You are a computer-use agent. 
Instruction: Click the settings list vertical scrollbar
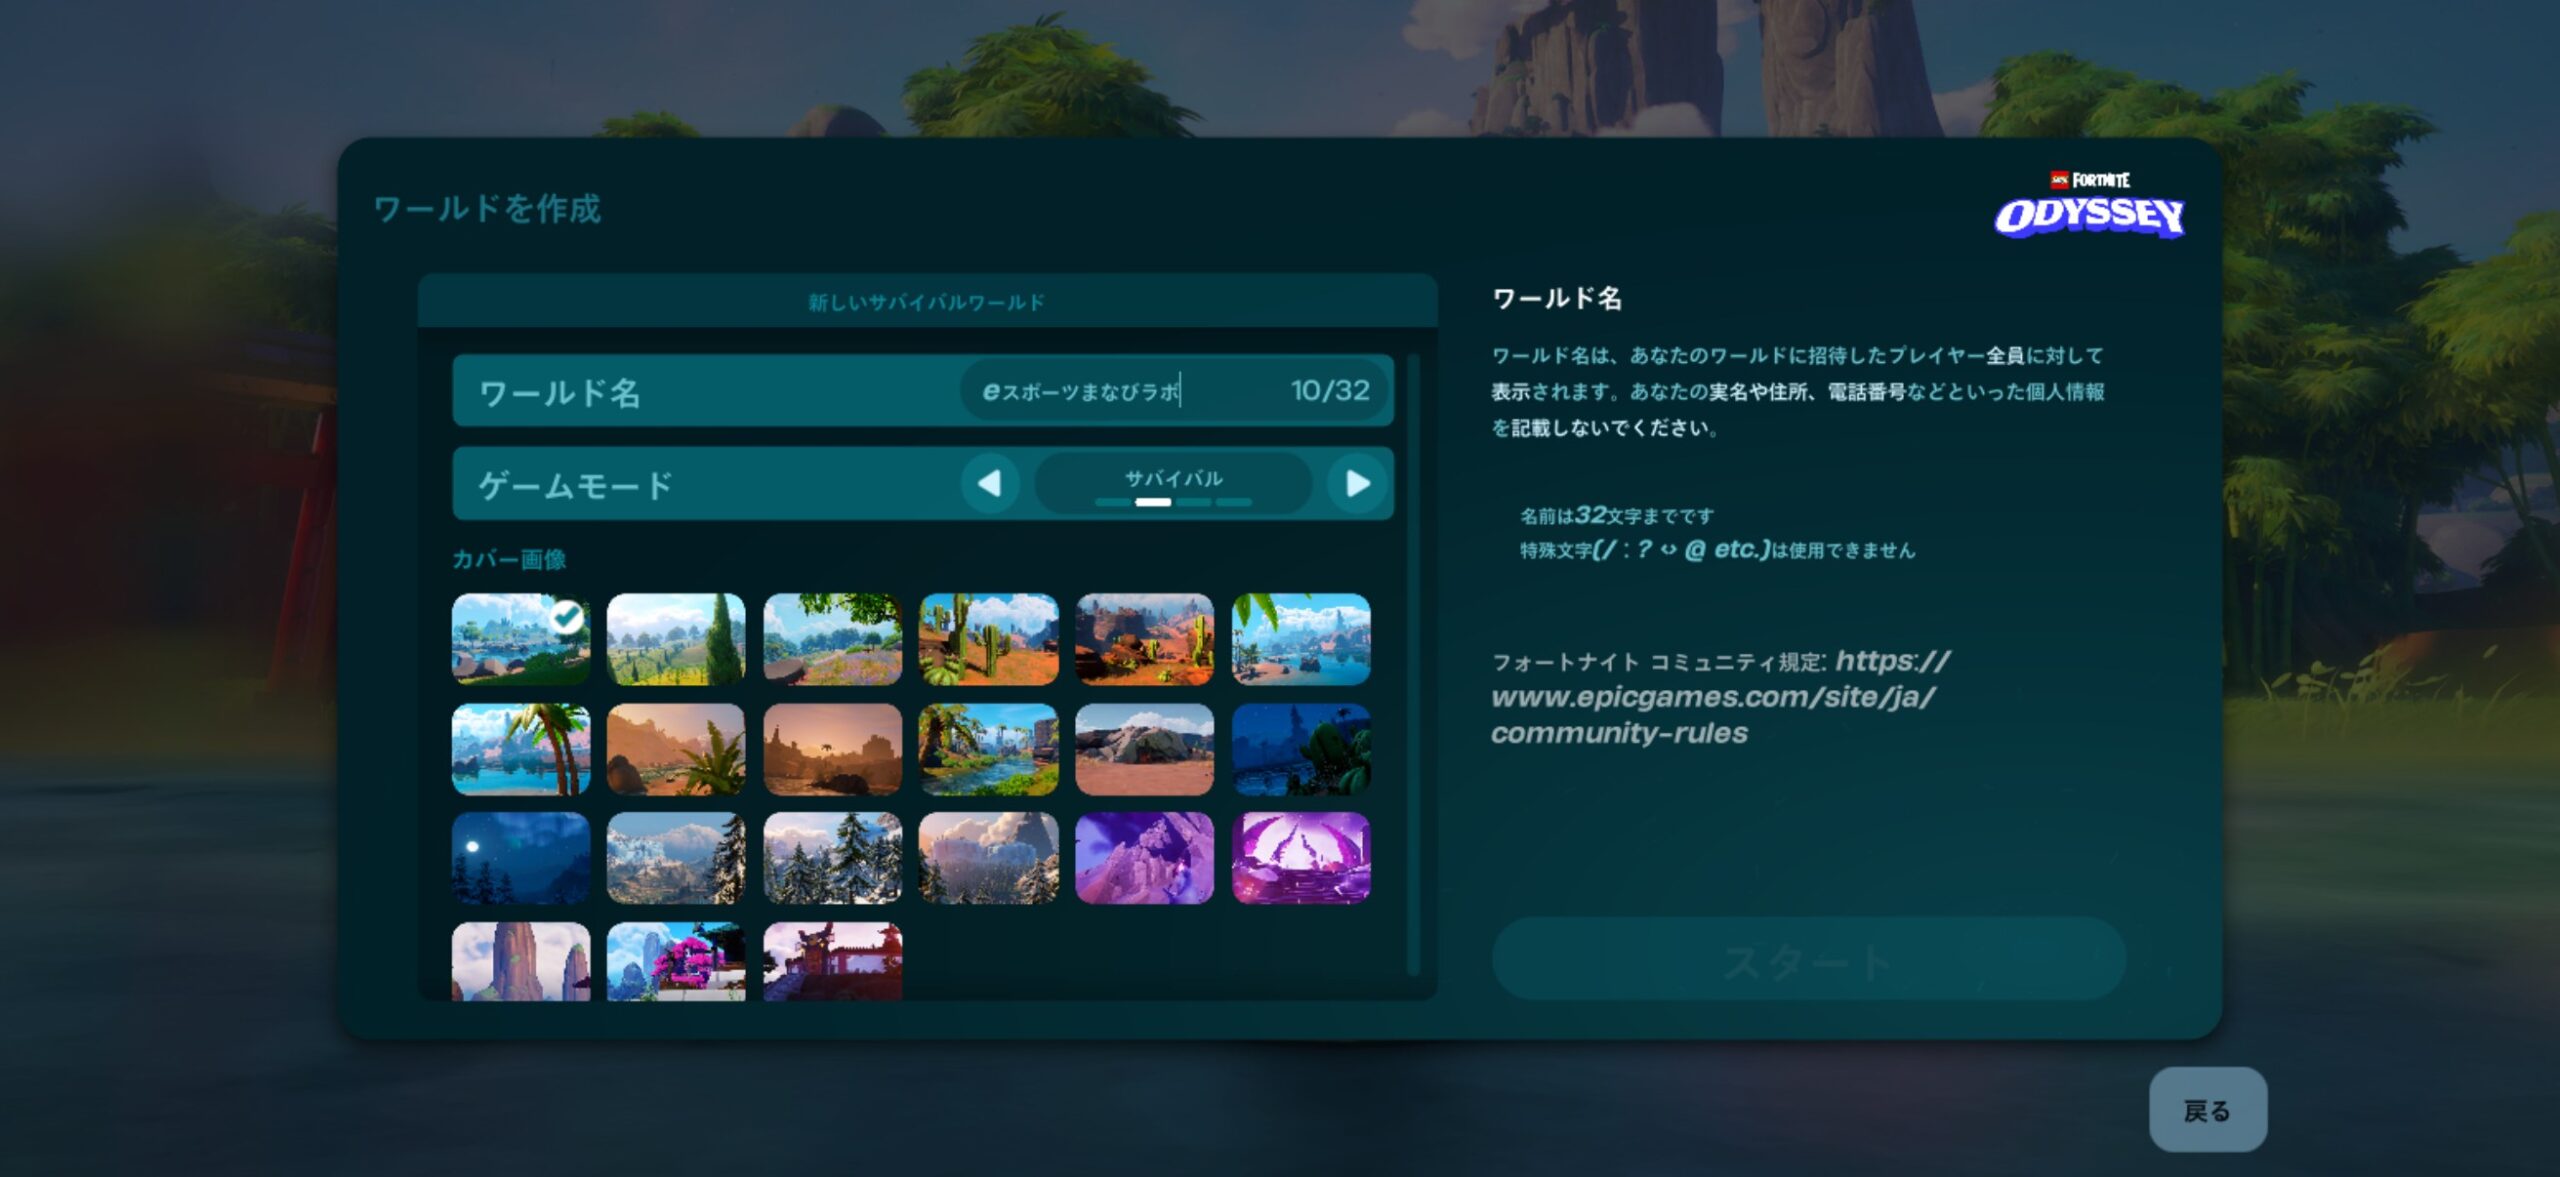tap(1413, 663)
